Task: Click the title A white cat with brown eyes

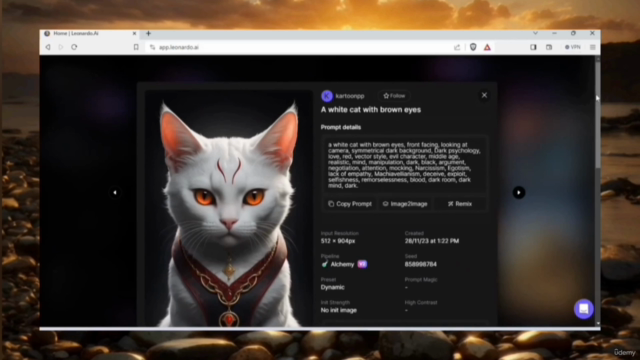Action: pos(371,109)
